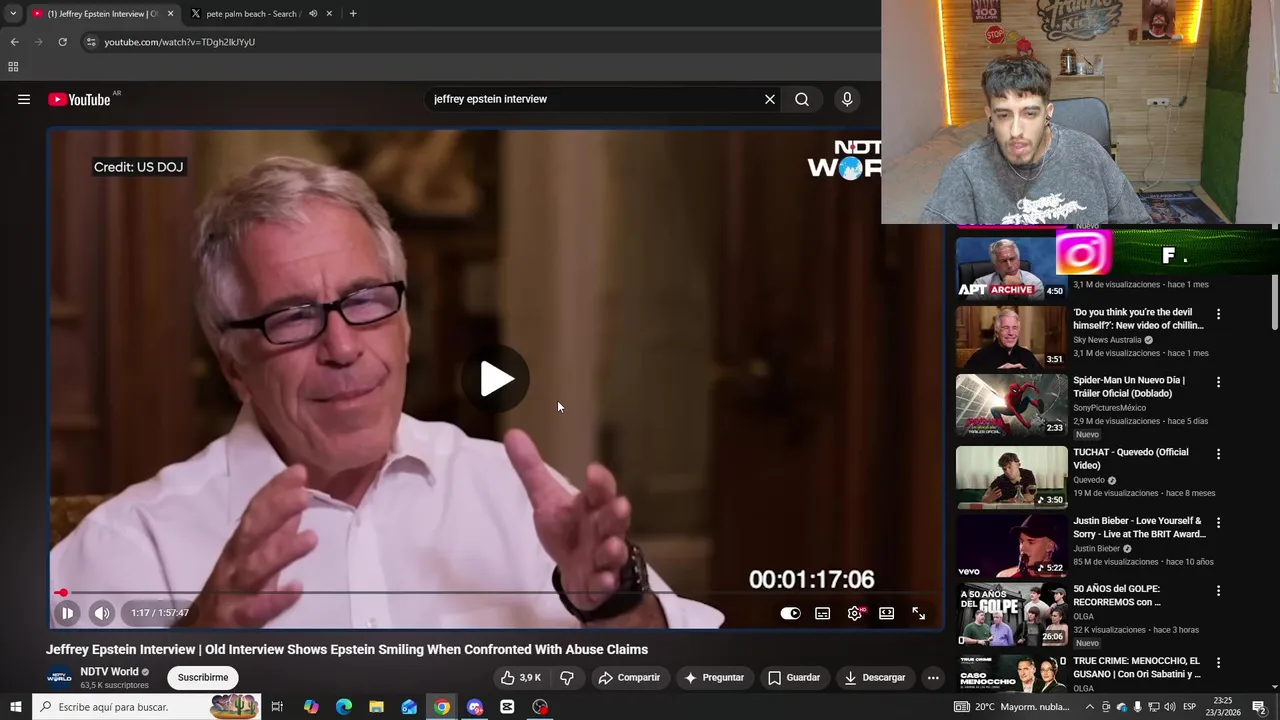Open the NDTV World channel avatar
Image resolution: width=1280 pixels, height=720 pixels.
60,677
